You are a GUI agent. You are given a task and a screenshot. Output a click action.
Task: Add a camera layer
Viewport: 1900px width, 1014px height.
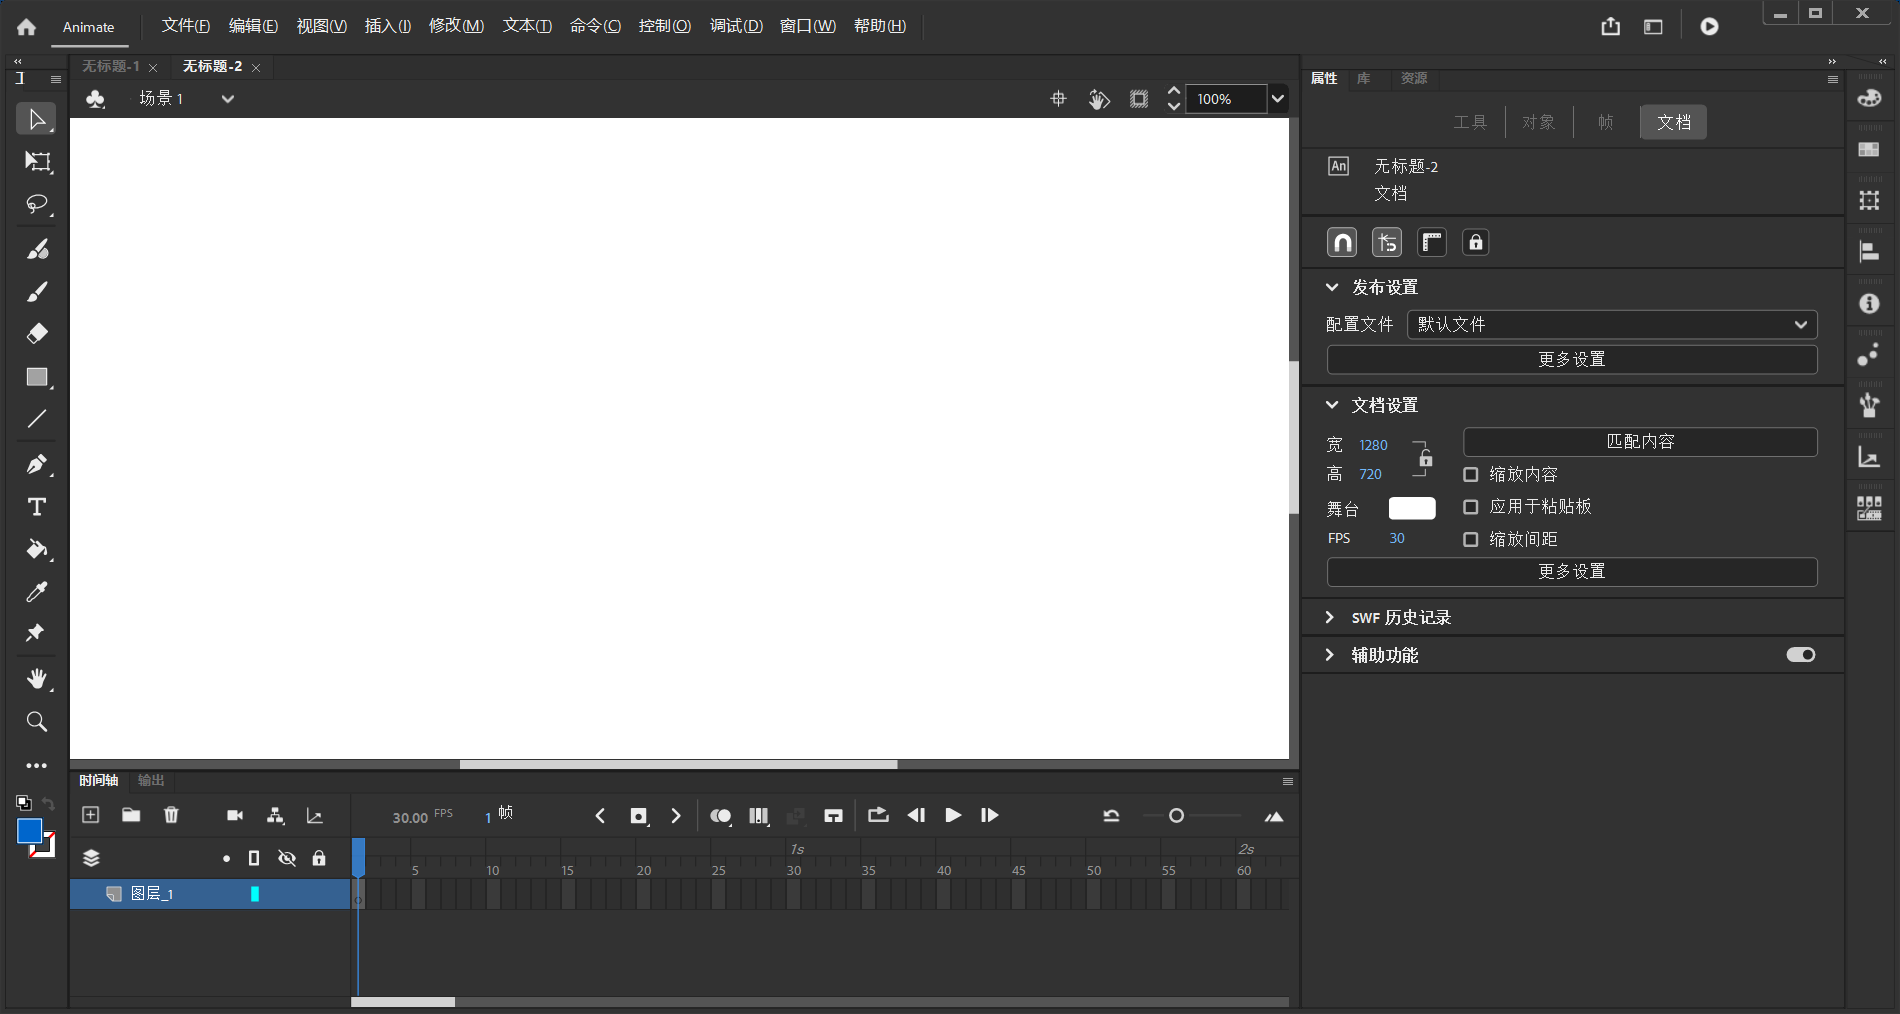[235, 815]
